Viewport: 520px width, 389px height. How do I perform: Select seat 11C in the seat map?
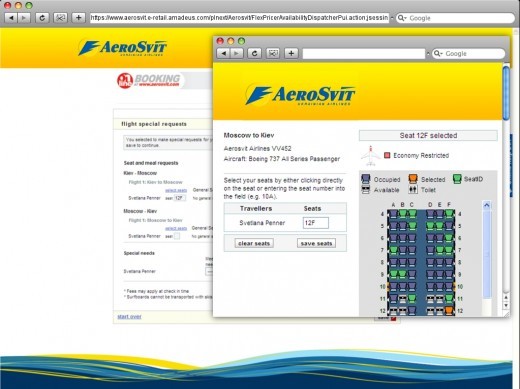[x=412, y=299]
